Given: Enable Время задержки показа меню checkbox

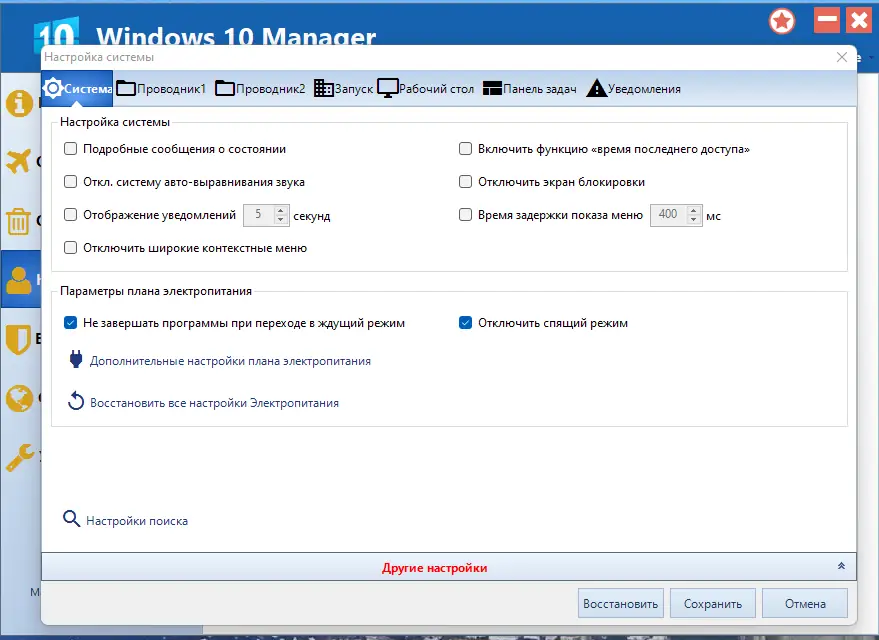Looking at the screenshot, I should pyautogui.click(x=465, y=215).
